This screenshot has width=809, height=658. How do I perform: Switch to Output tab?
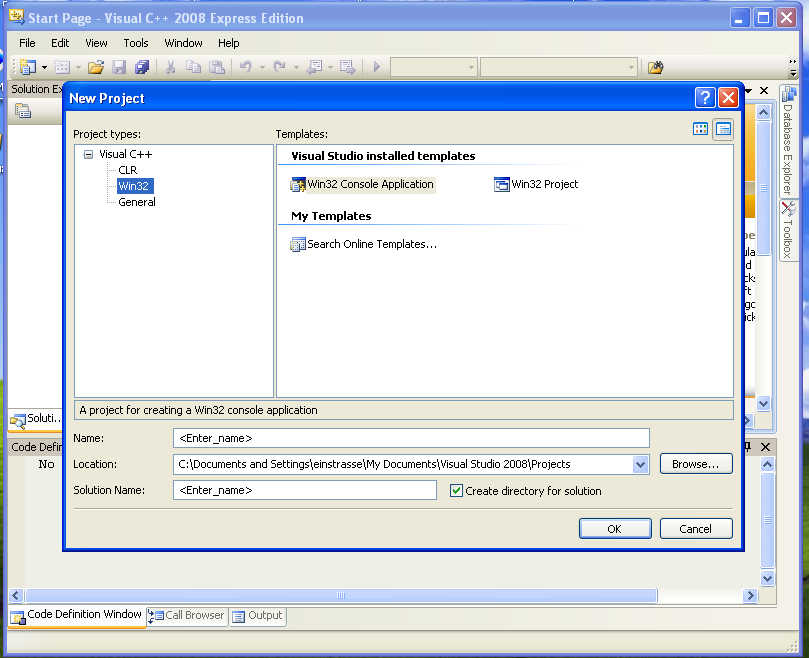pyautogui.click(x=257, y=616)
